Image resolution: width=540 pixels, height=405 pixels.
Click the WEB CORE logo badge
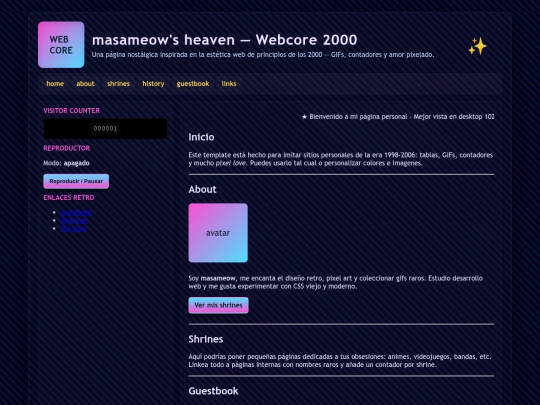click(x=61, y=45)
